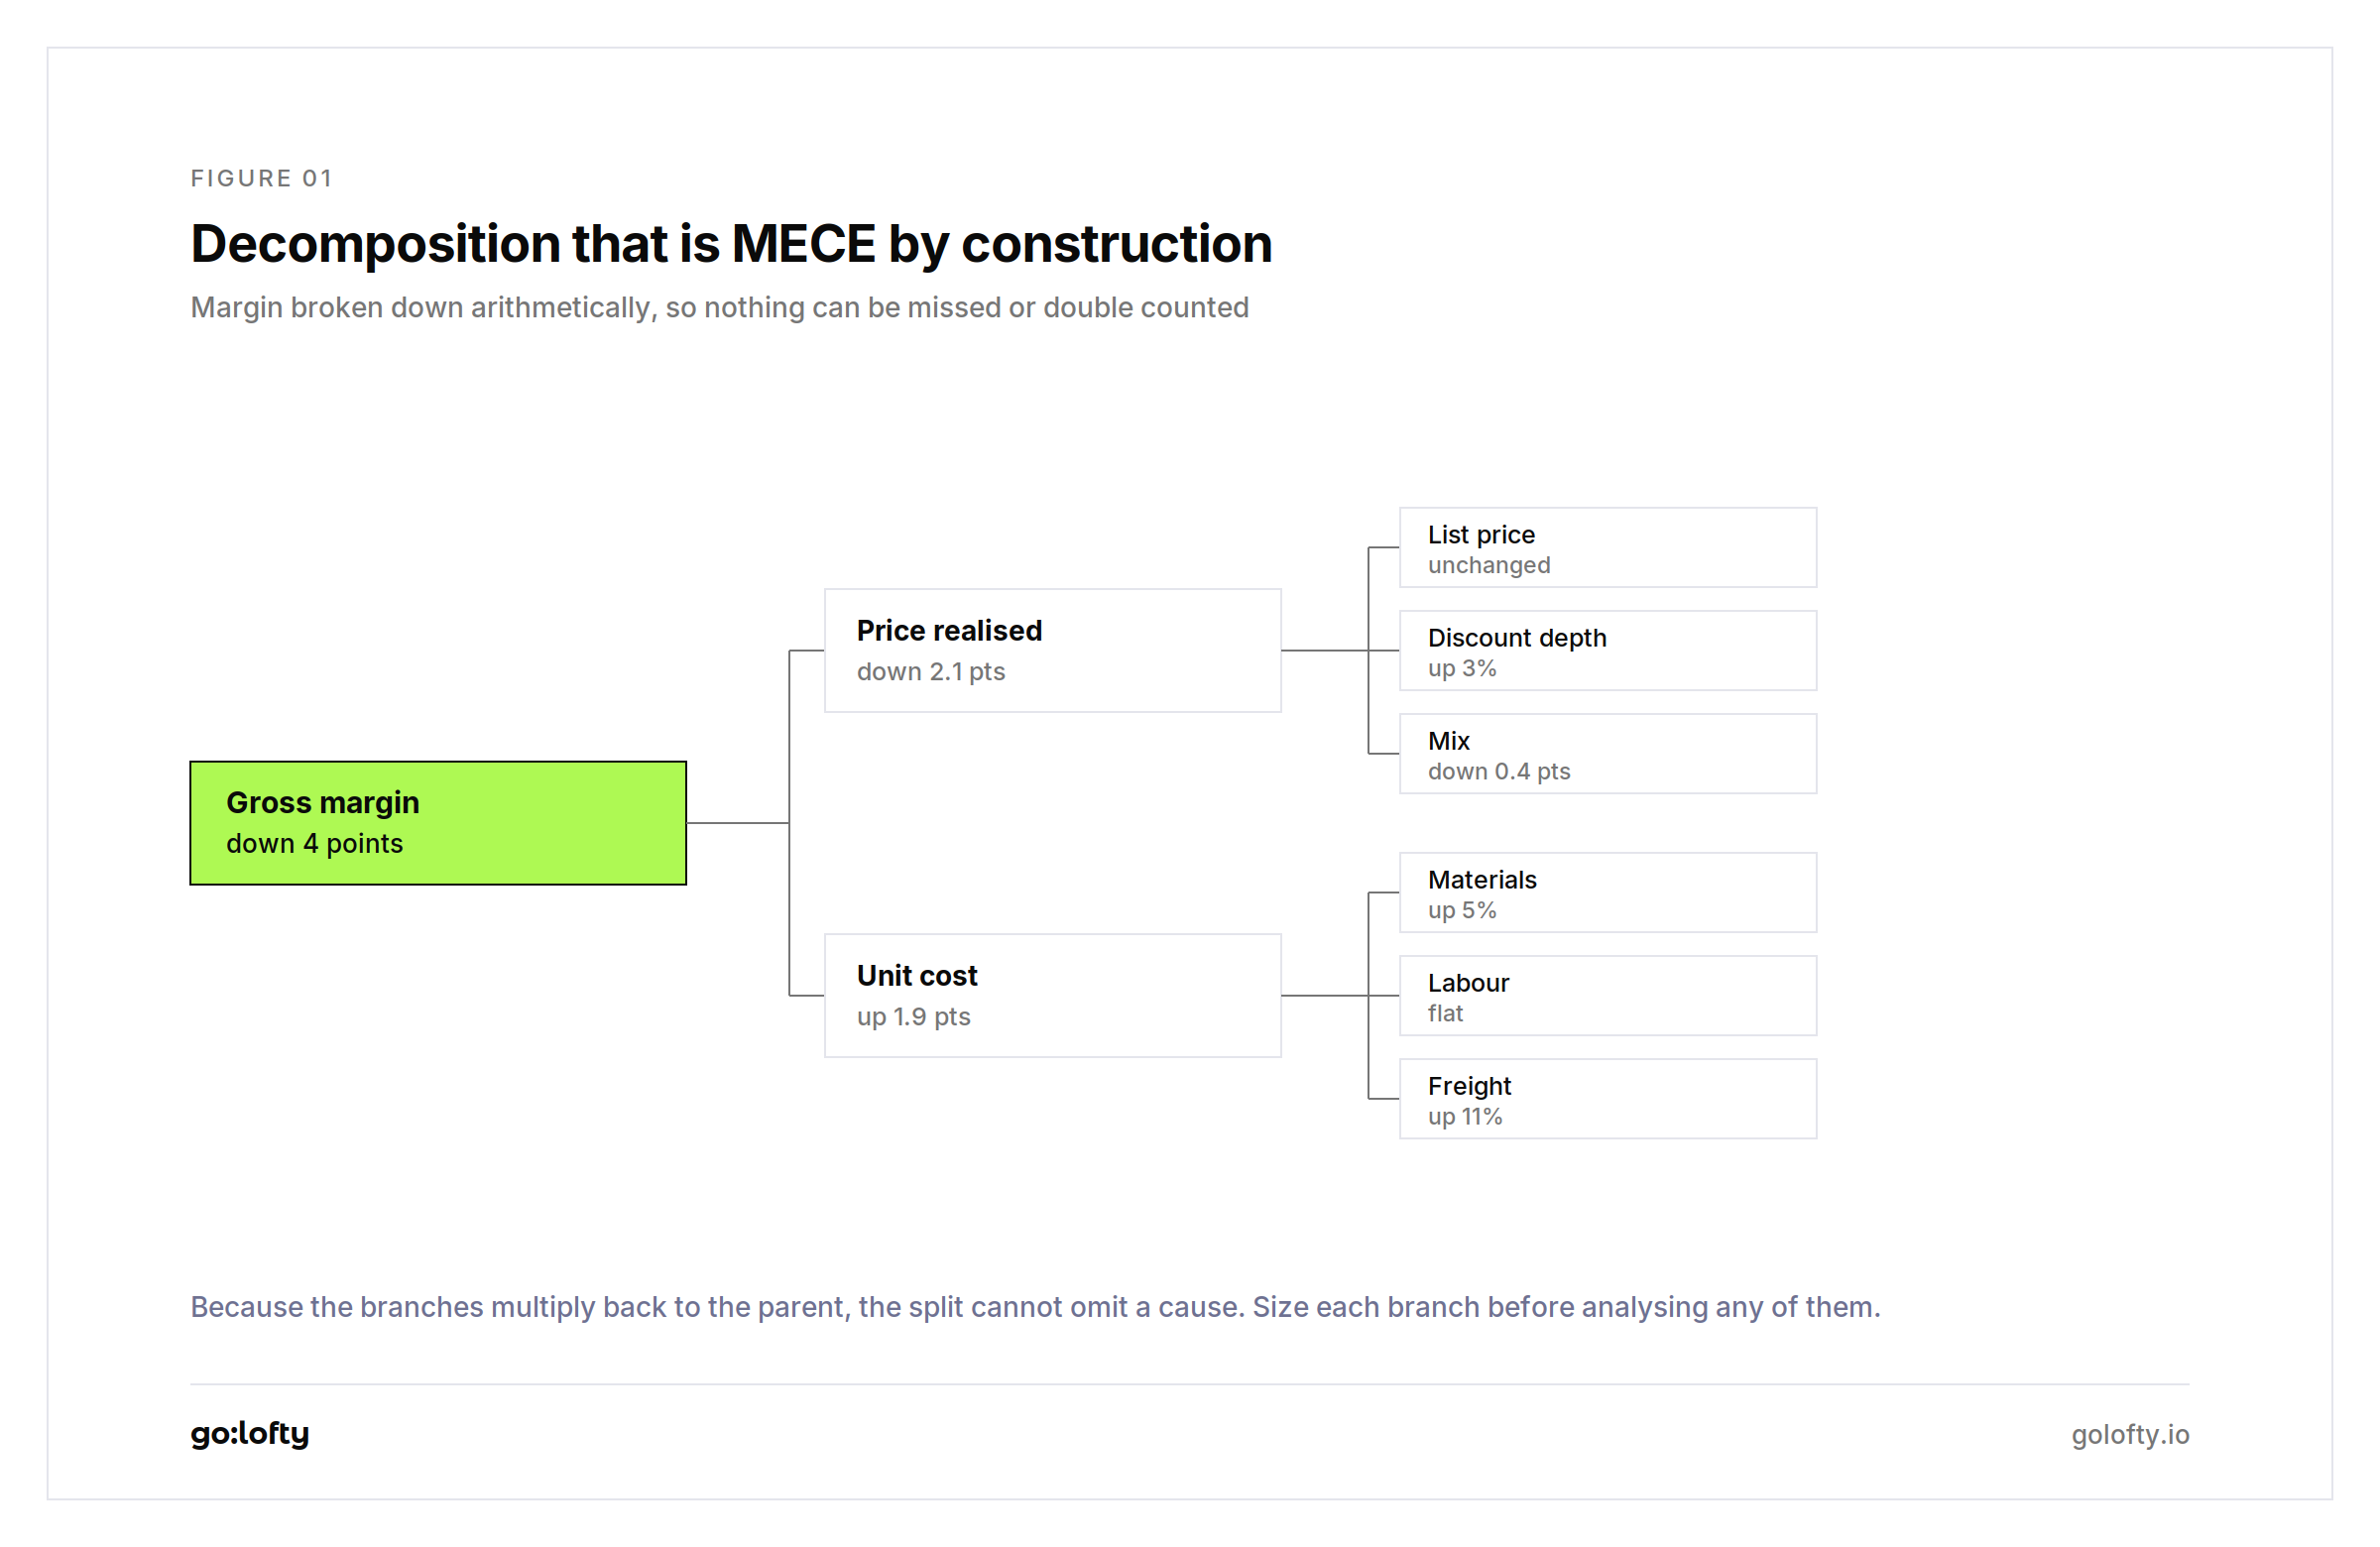The height and width of the screenshot is (1547, 2380).
Task: Click the up 11% freight value
Action: (x=1464, y=1116)
